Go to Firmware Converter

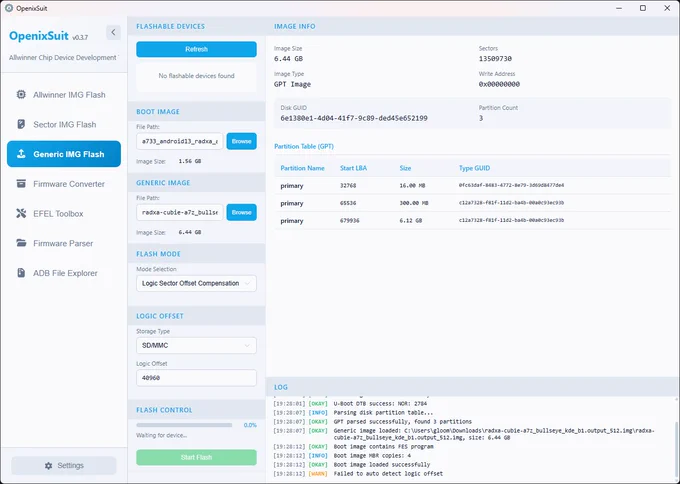[64, 184]
